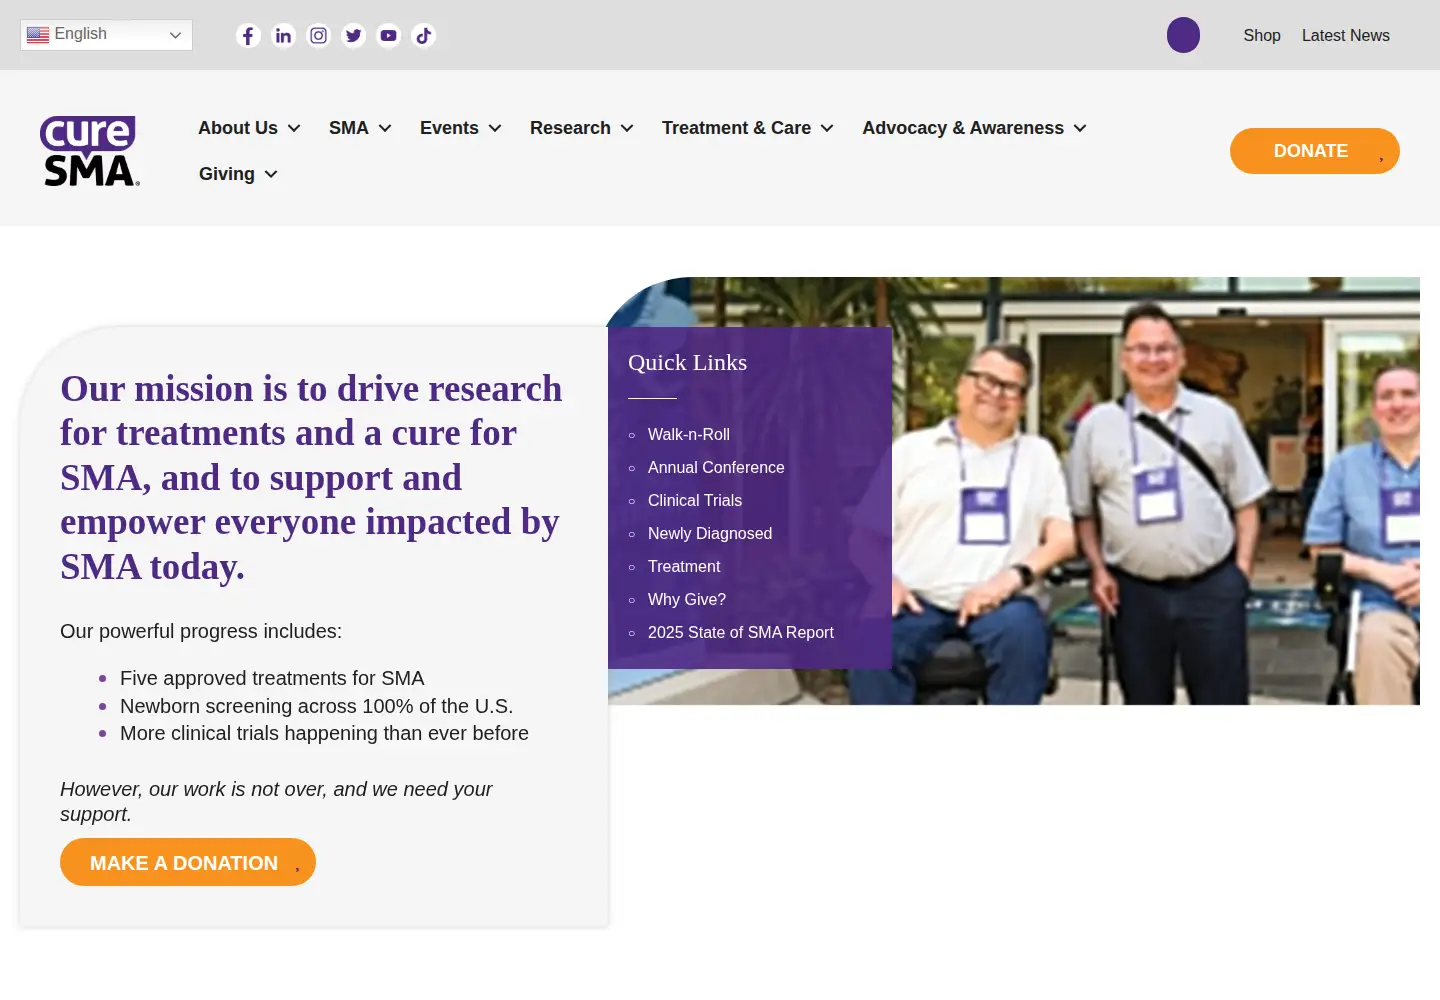Click the orange DONATE button
Screen dimensions: 1440x1000
(x=1315, y=151)
